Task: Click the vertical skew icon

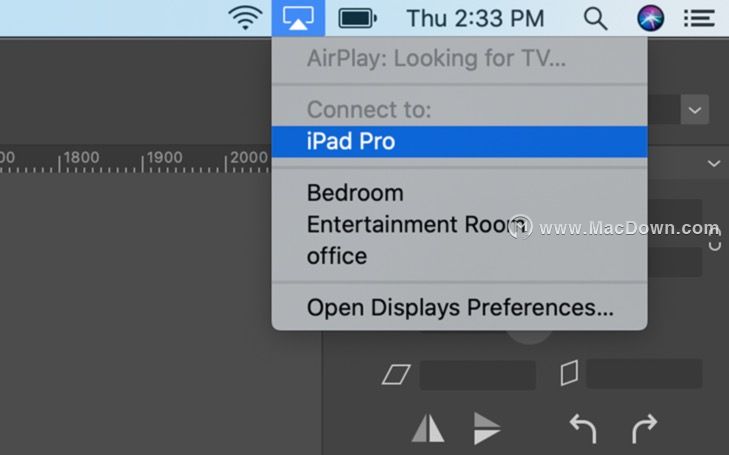Action: (x=570, y=373)
